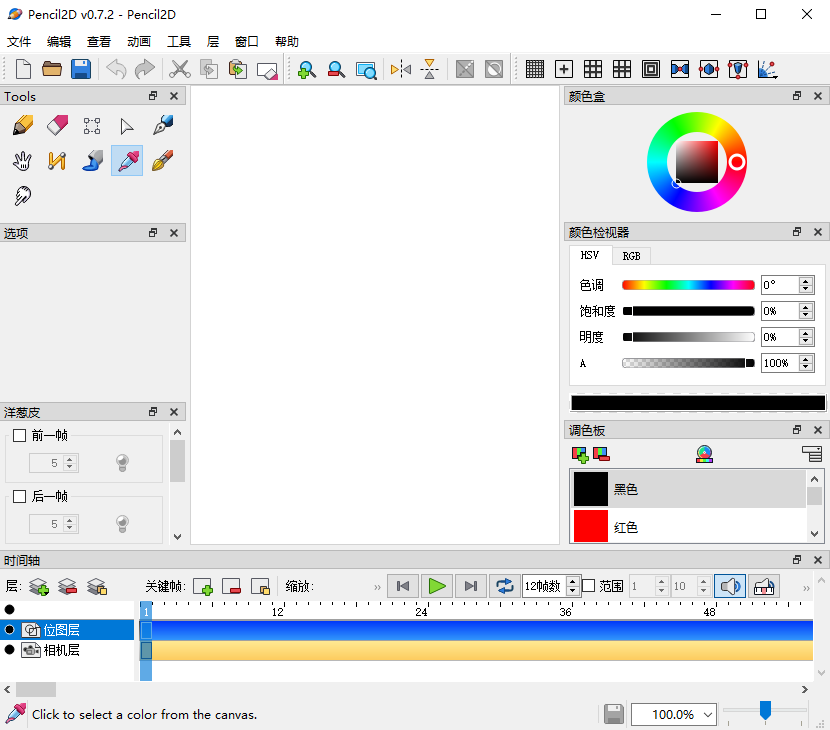Image resolution: width=830 pixels, height=730 pixels.
Task: Expand hidden timeline controls with chevron
Action: click(x=377, y=587)
